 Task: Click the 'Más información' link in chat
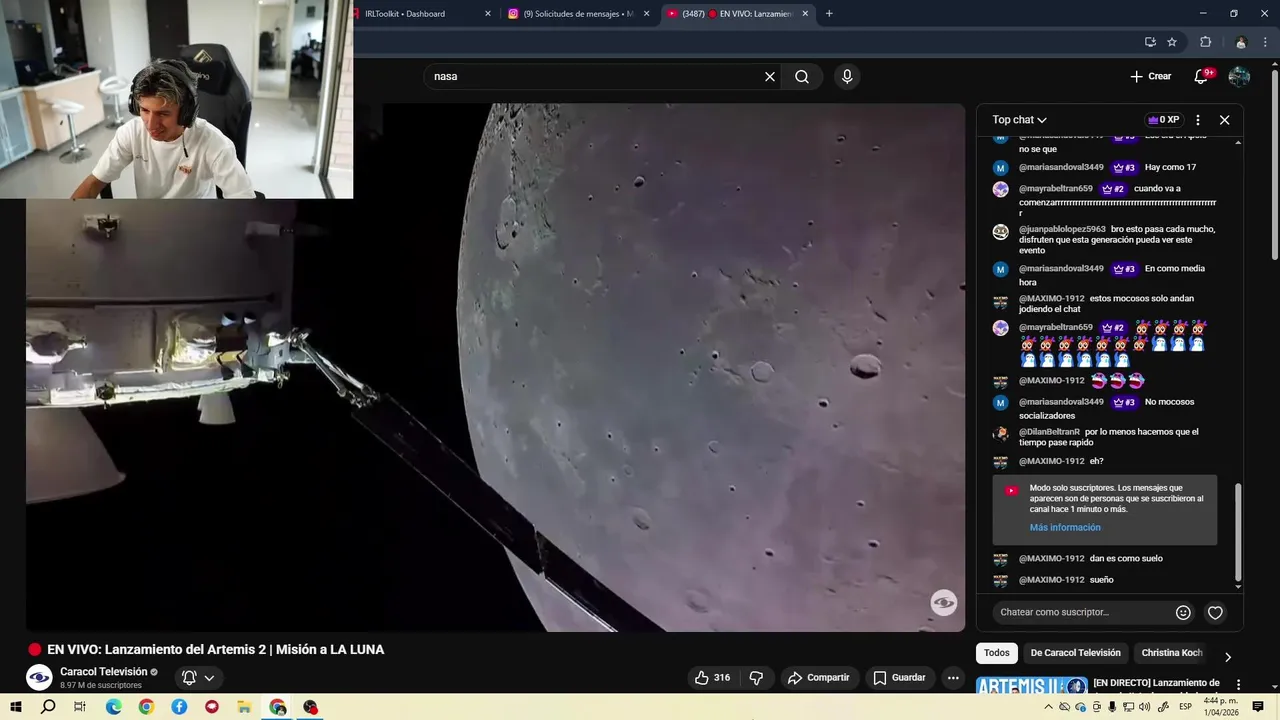pos(1065,527)
